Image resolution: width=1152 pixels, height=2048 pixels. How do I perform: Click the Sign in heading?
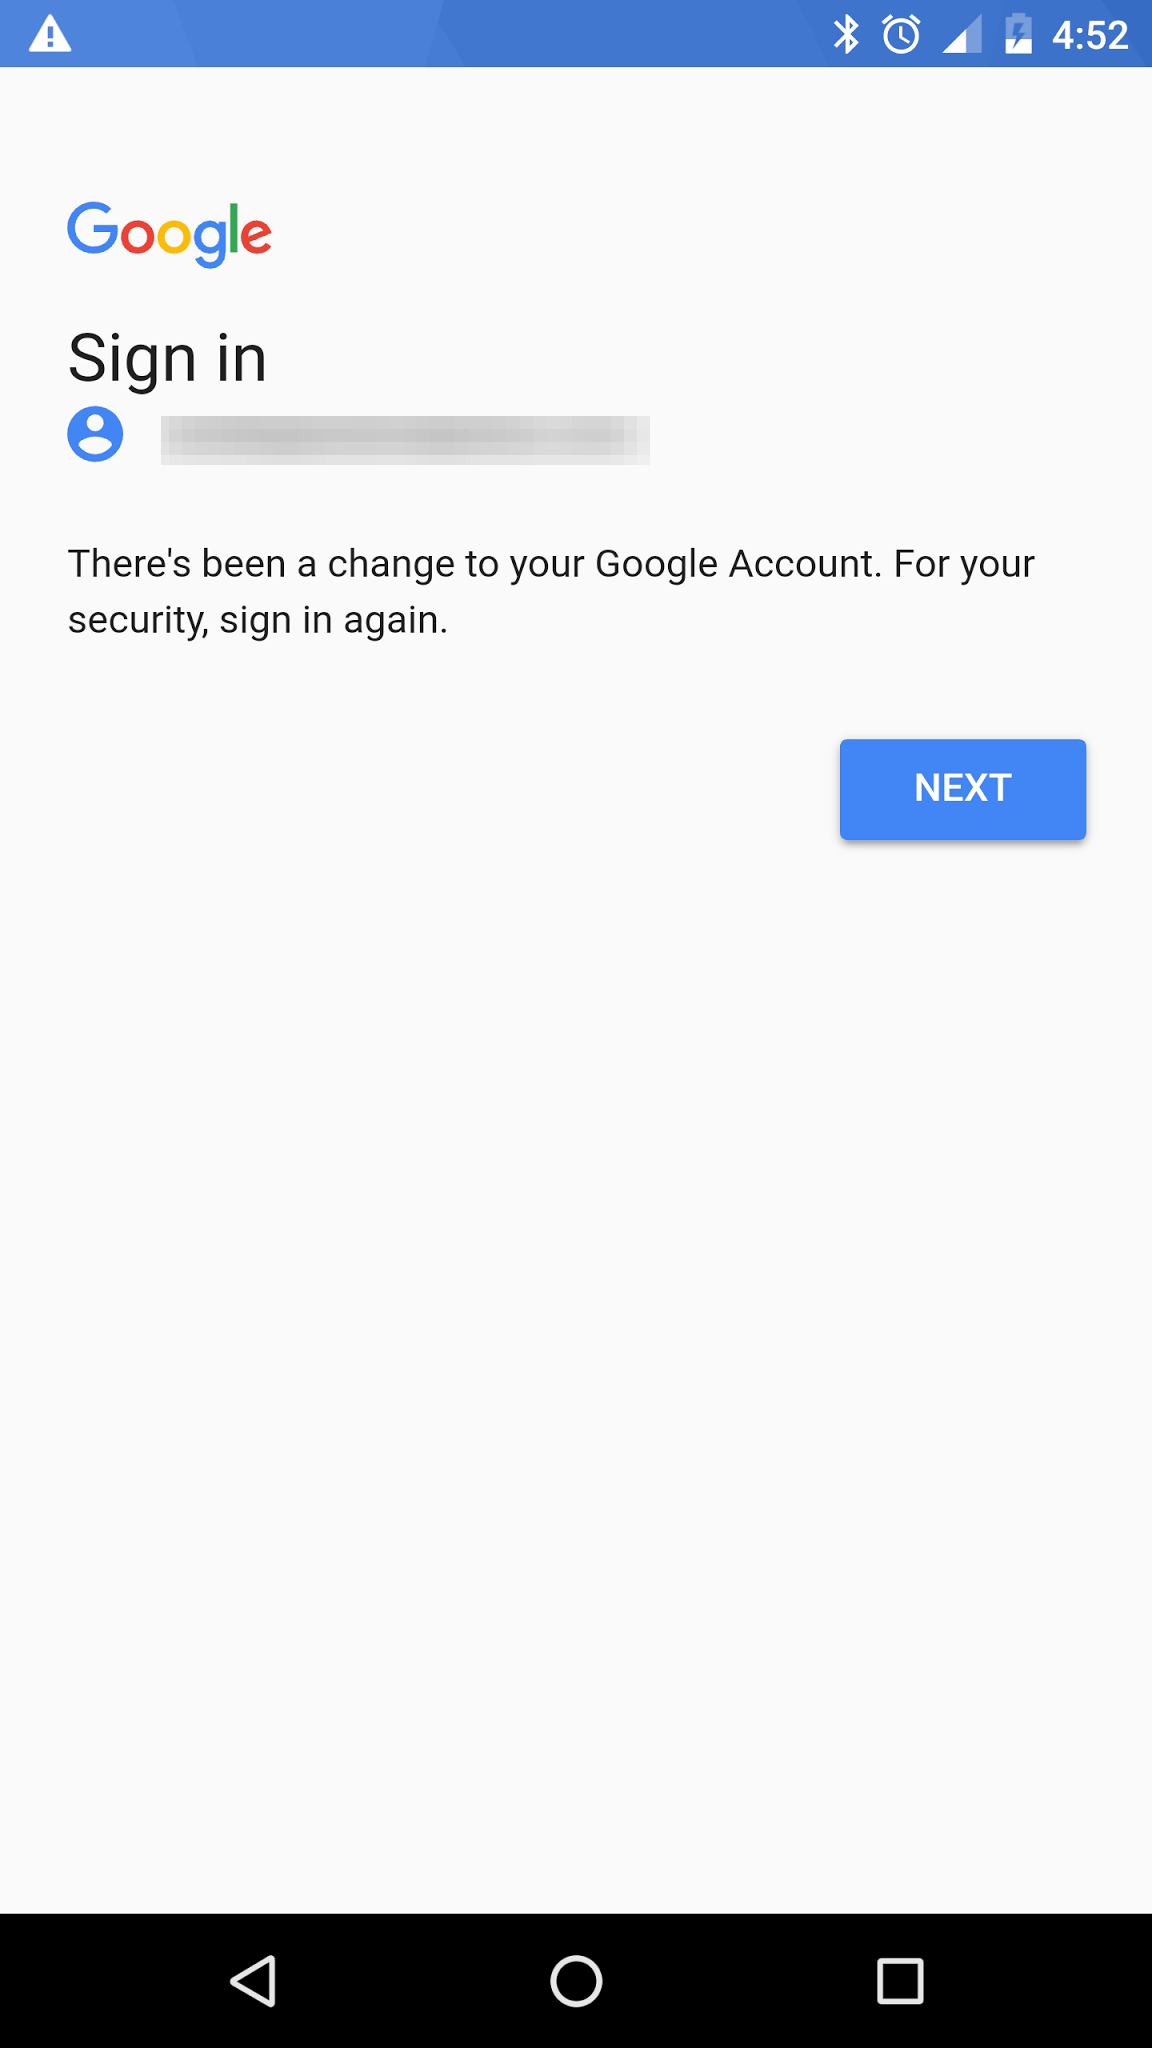tap(166, 357)
